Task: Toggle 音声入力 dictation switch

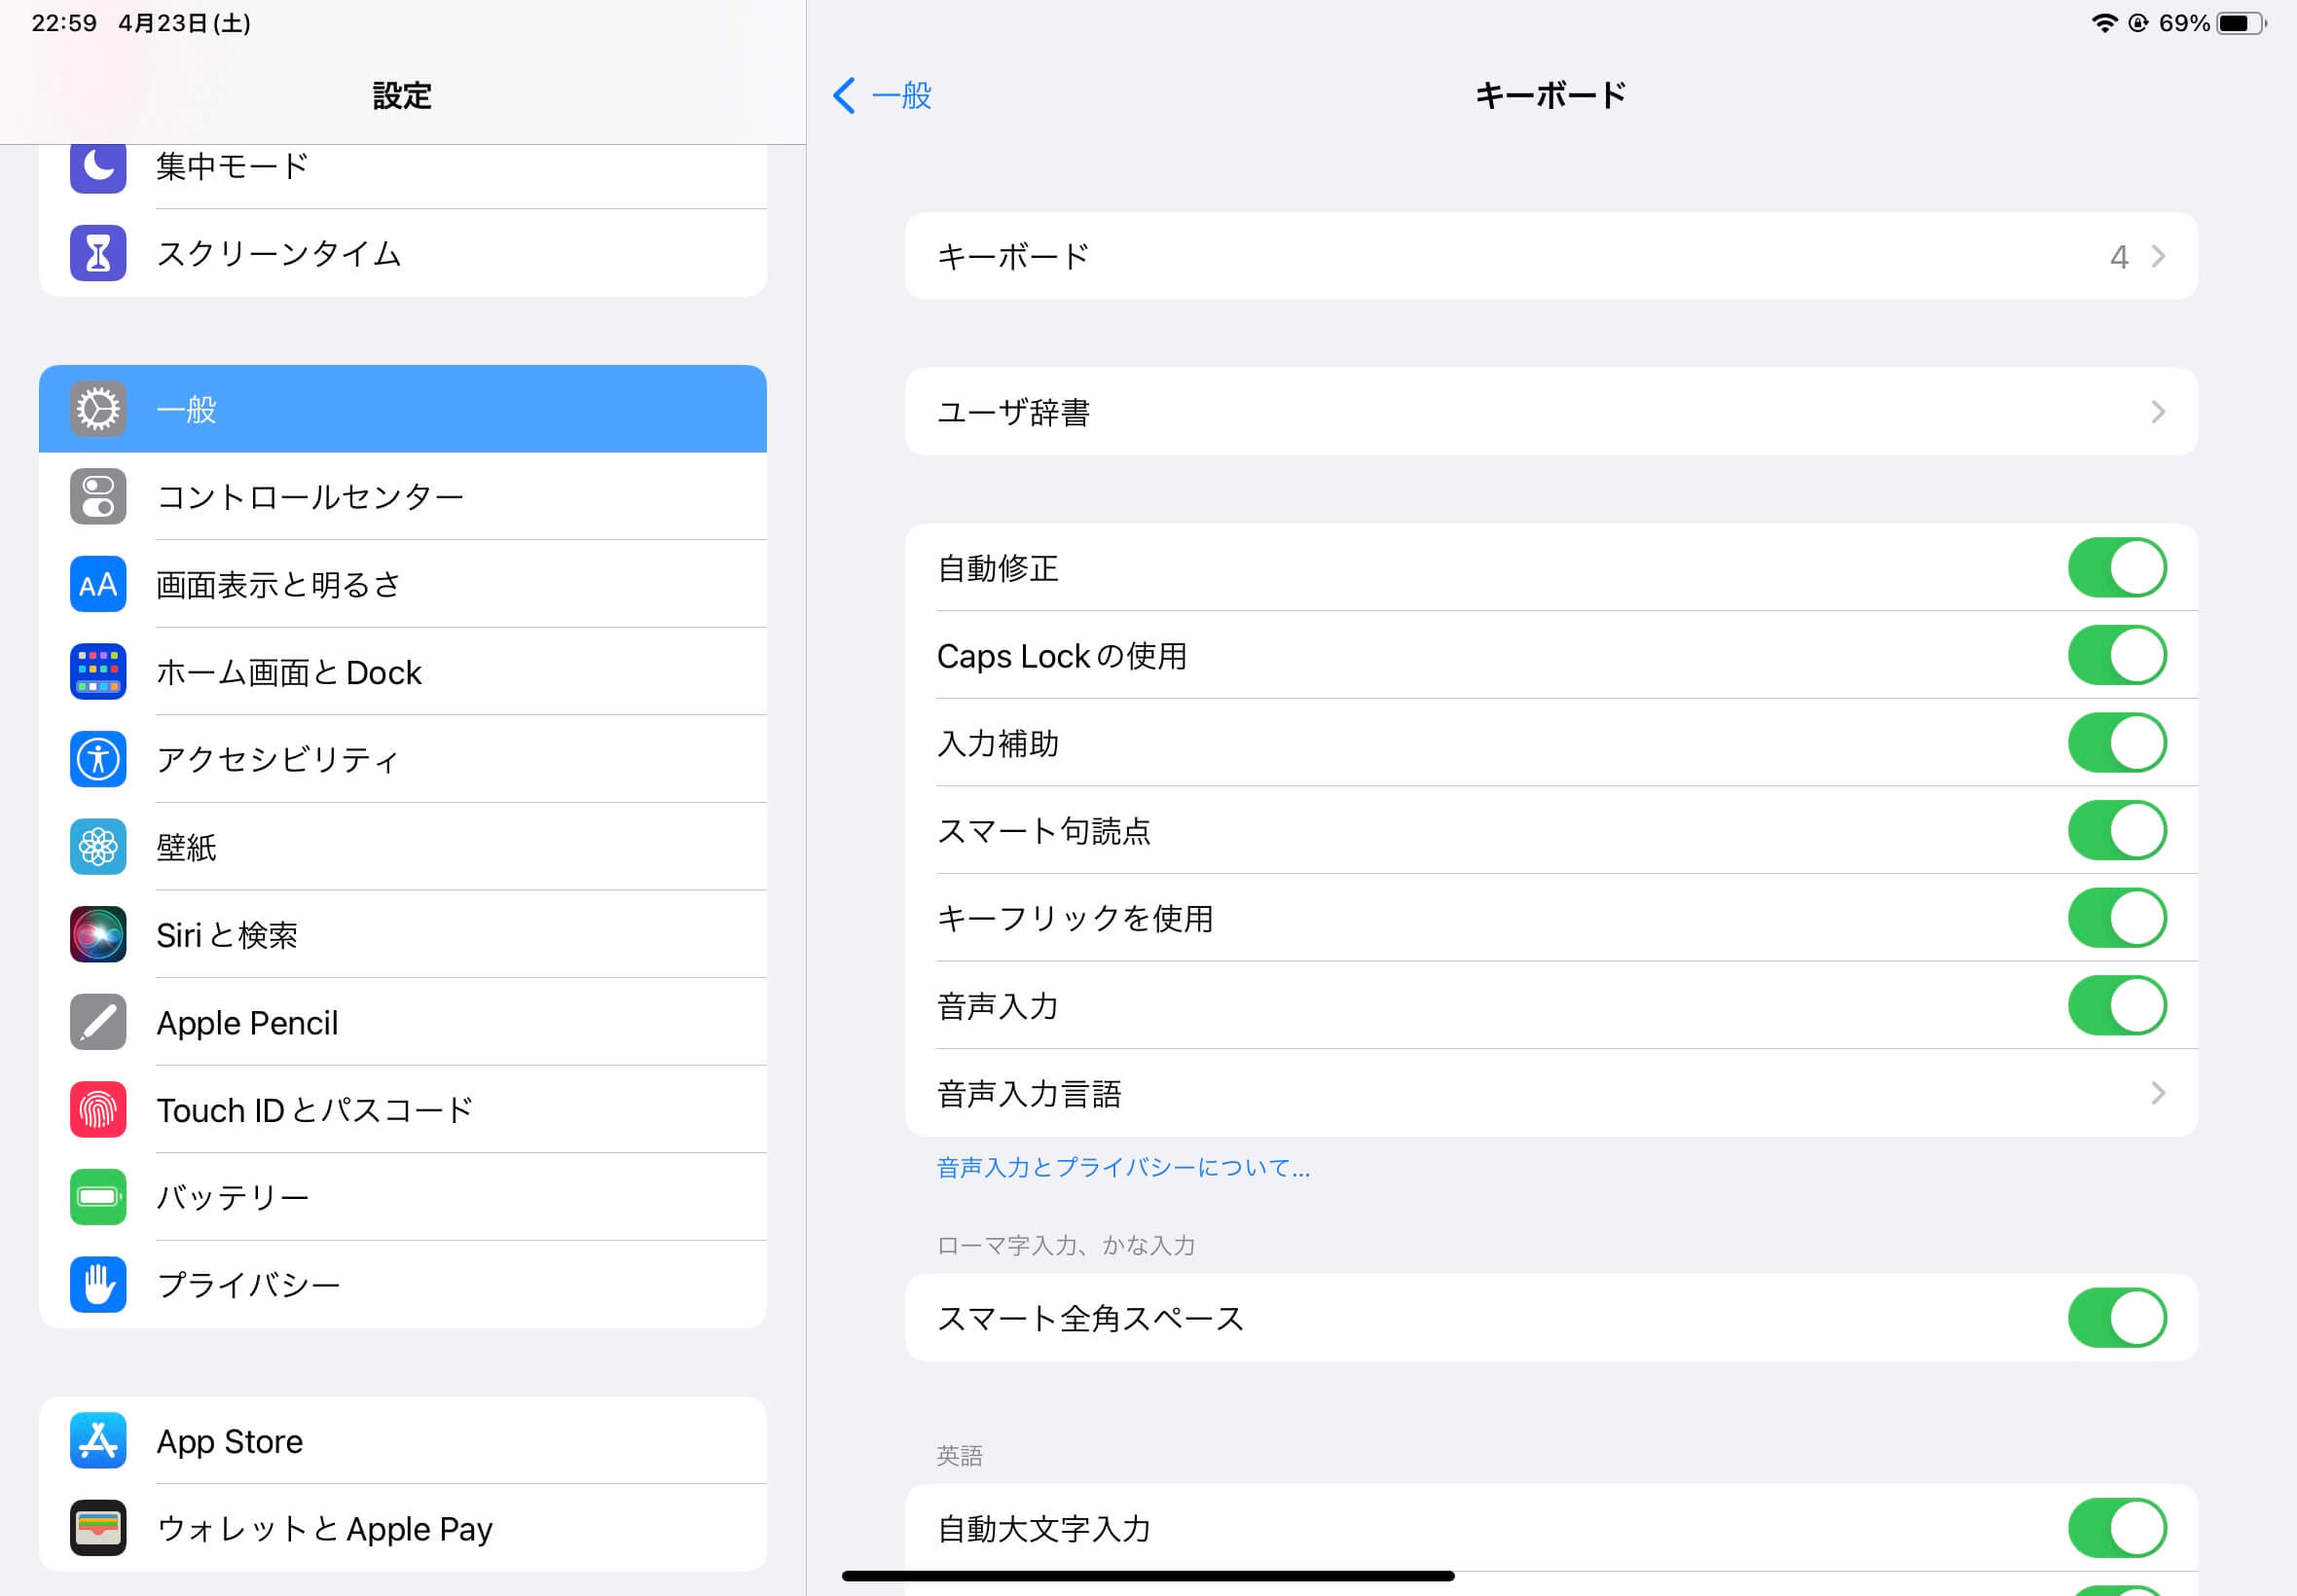Action: click(2117, 1006)
